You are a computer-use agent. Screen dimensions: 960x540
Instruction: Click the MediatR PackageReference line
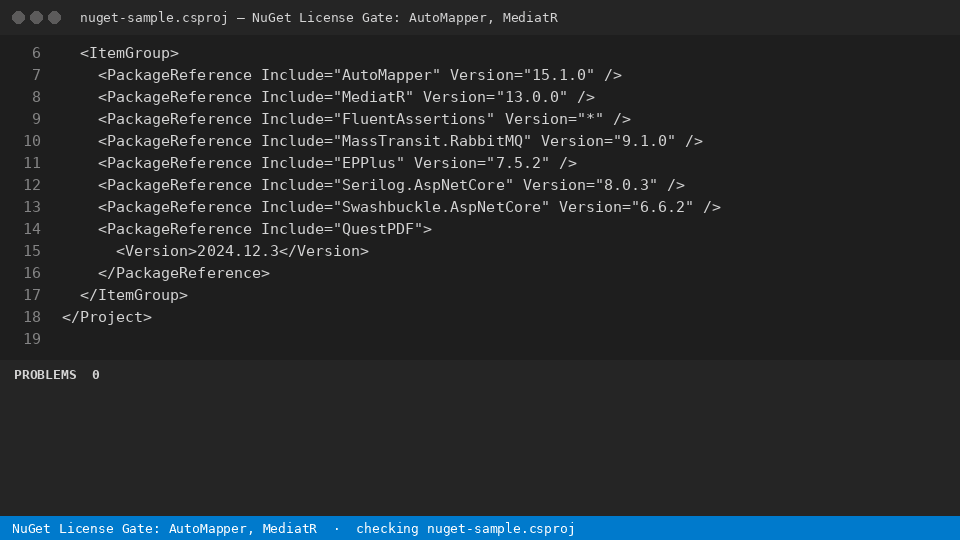346,97
